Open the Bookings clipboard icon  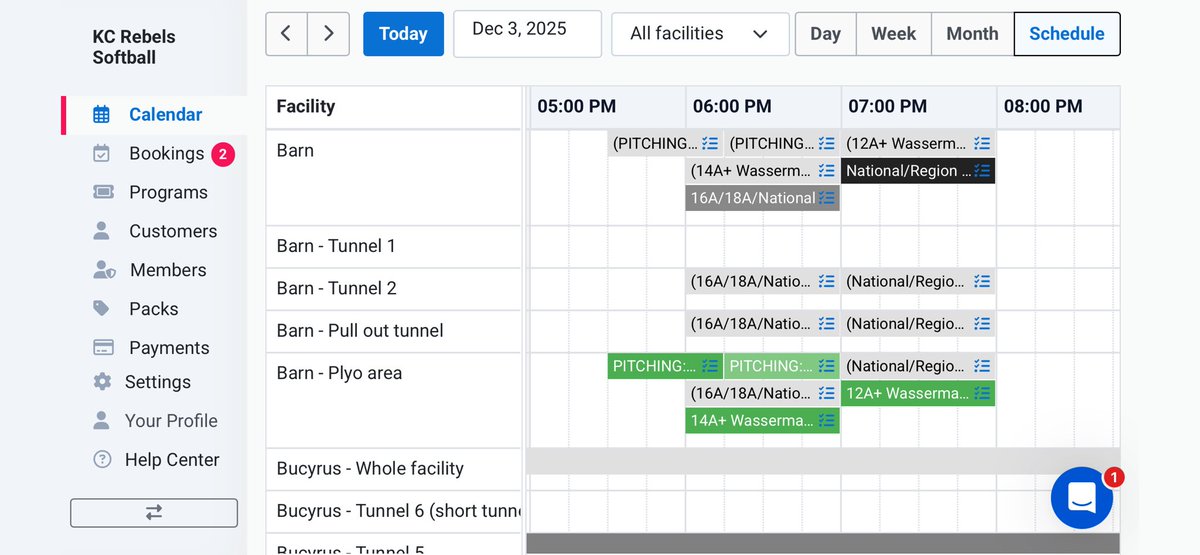tap(101, 153)
